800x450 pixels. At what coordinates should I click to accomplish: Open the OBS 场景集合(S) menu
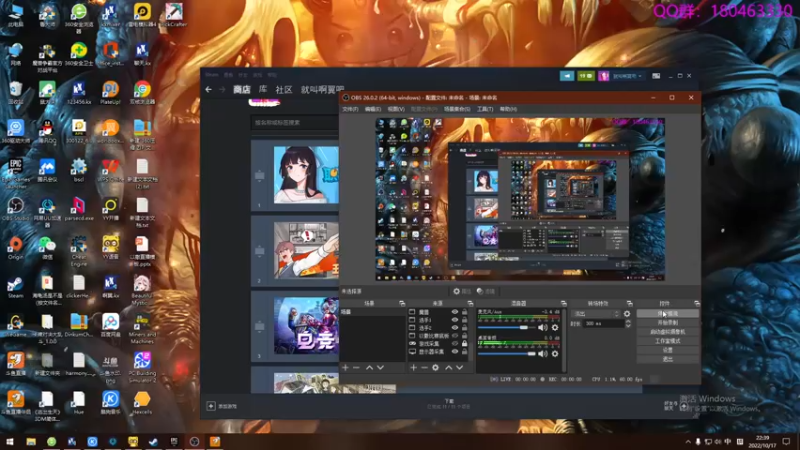click(x=457, y=109)
